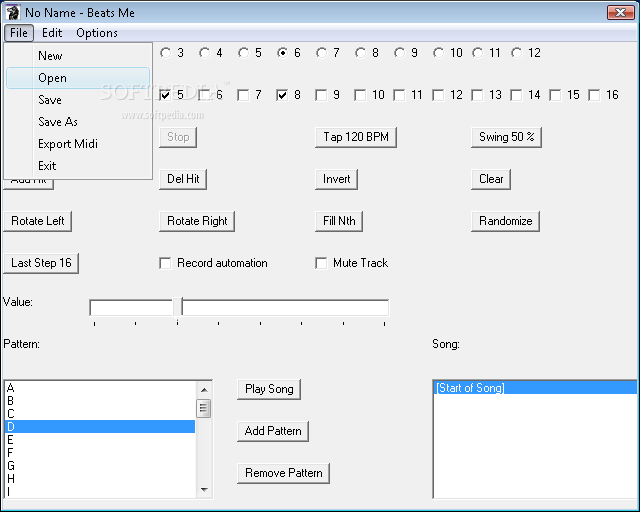Select pattern A in the list
This screenshot has height=512, width=640.
[x=100, y=388]
